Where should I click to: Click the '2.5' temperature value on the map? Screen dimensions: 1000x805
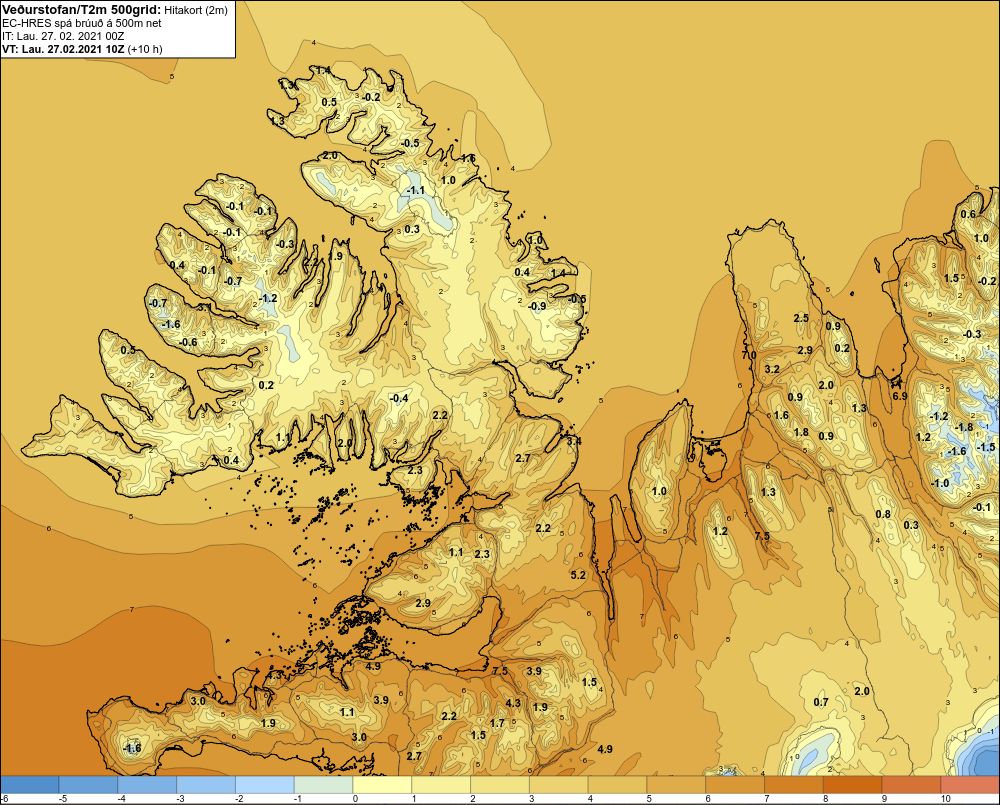[x=801, y=318]
